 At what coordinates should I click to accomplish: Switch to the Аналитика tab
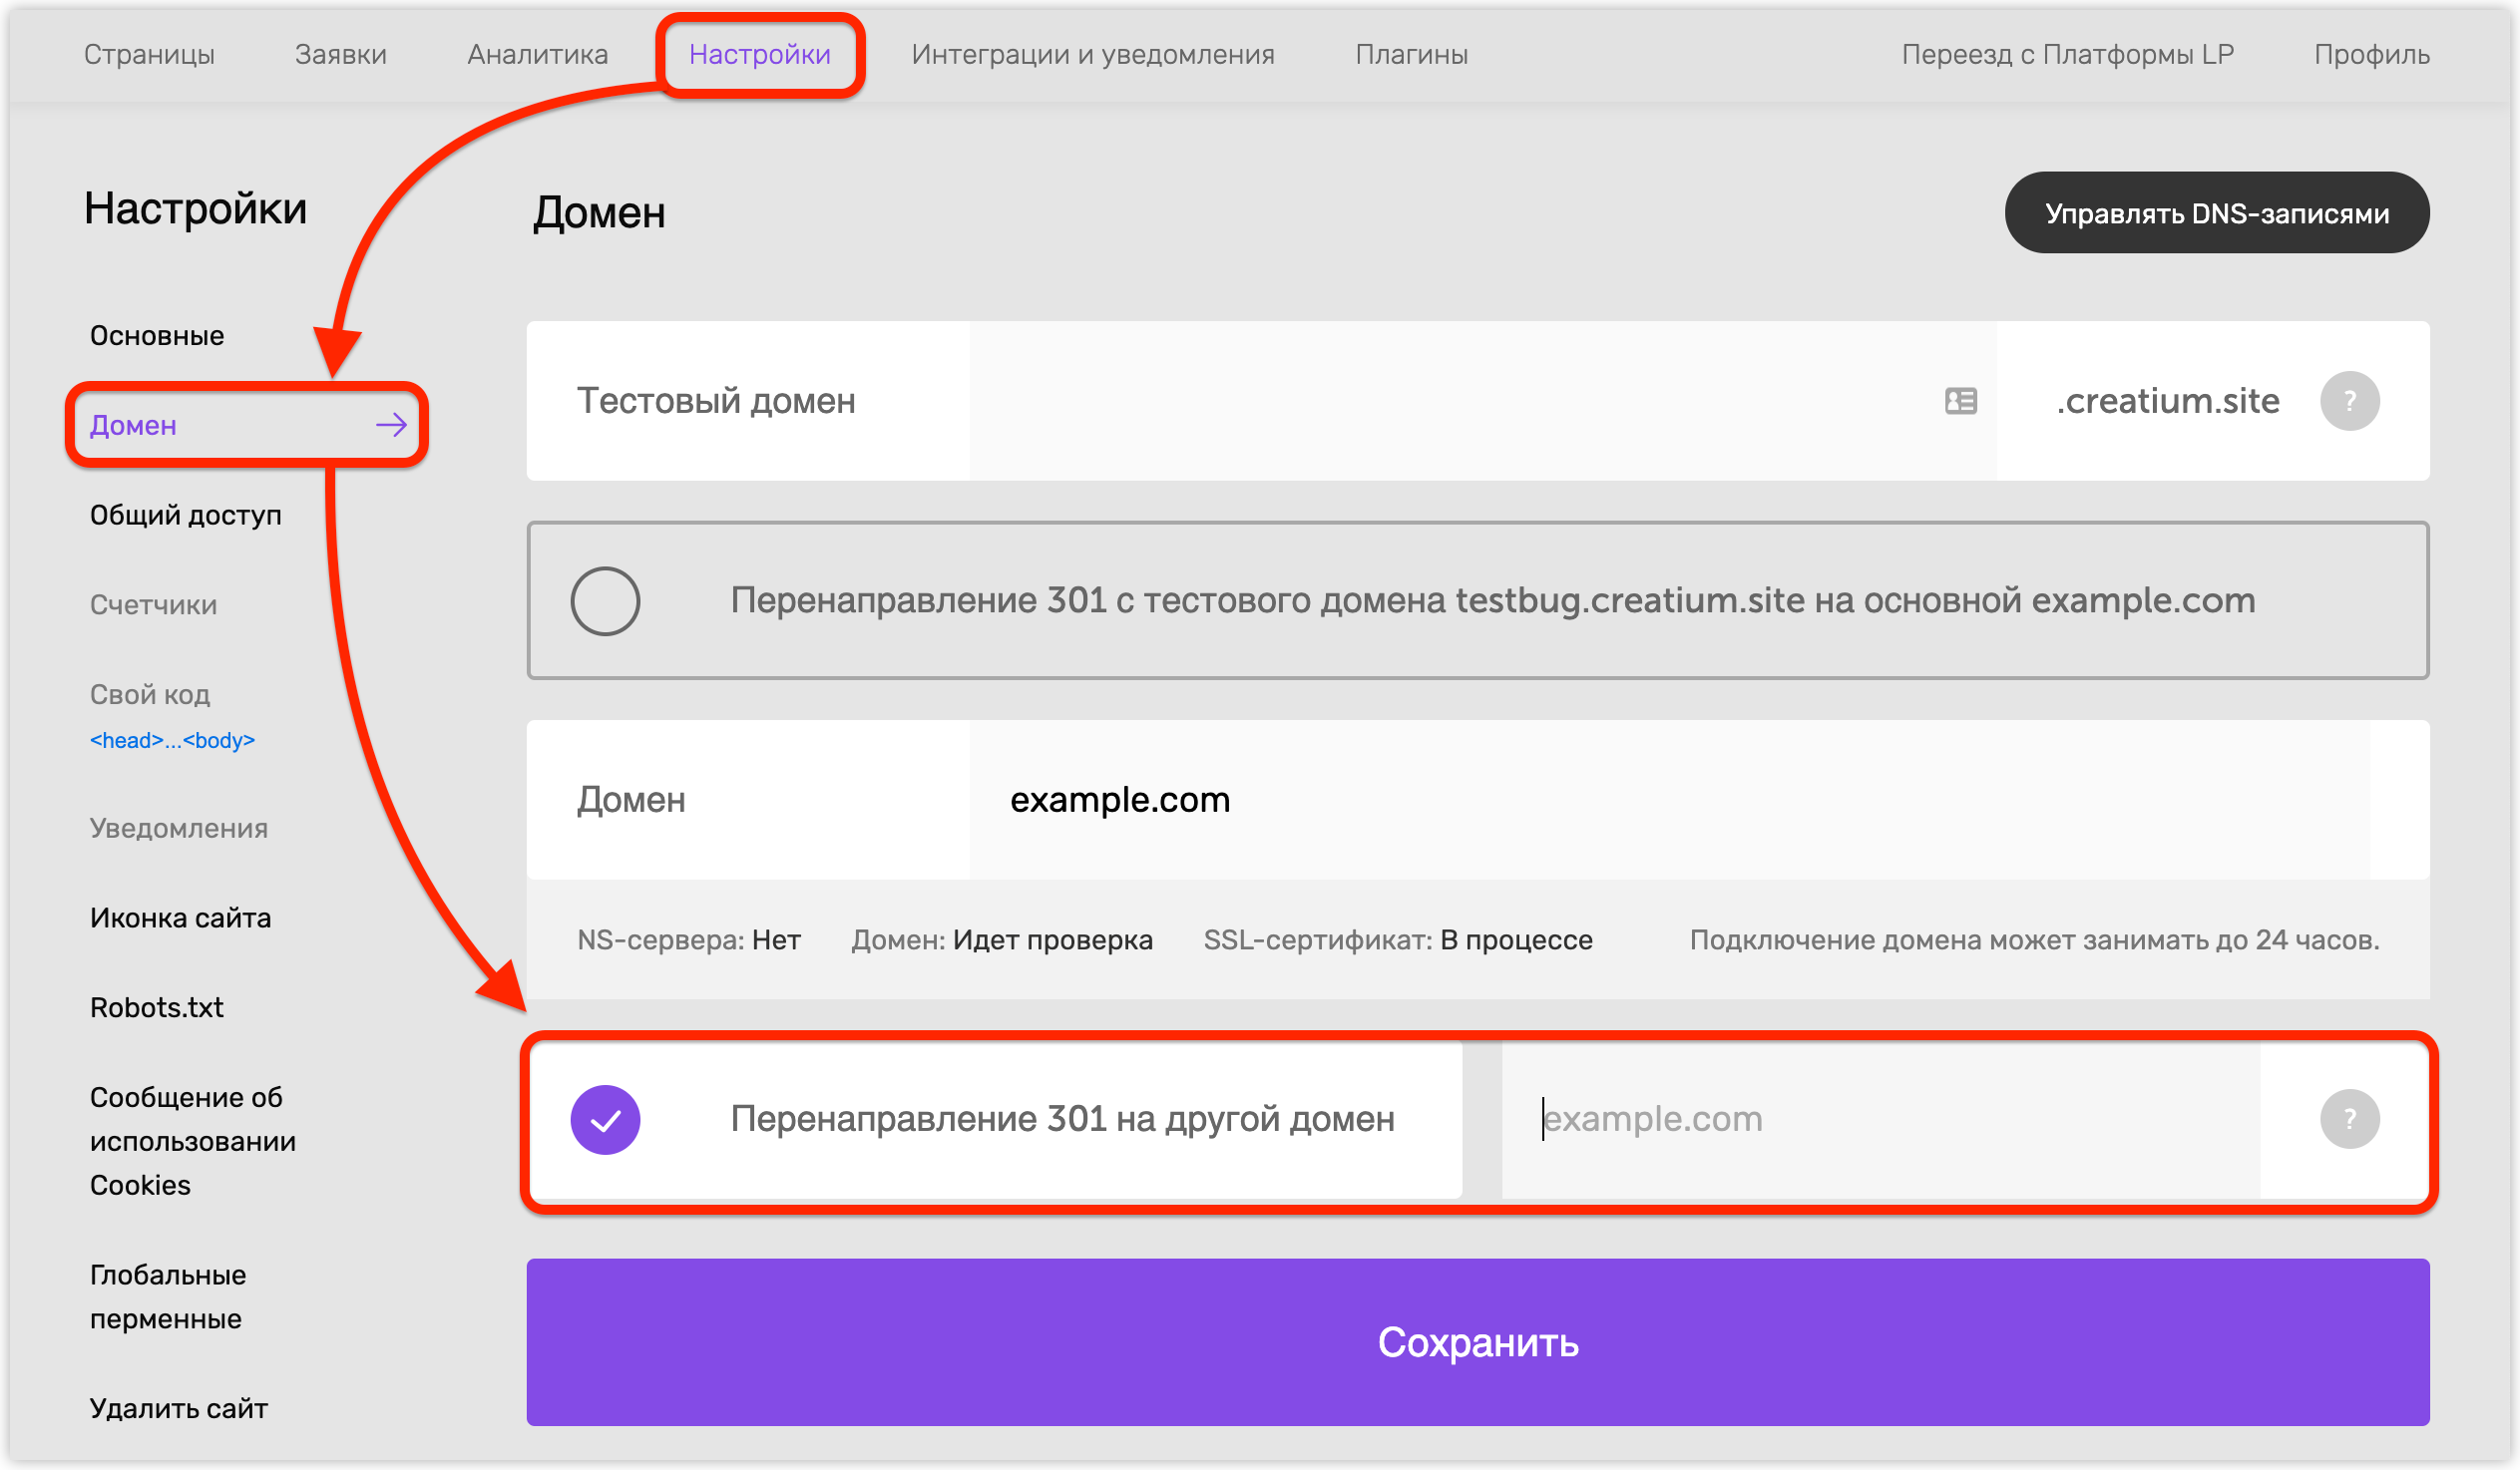click(538, 54)
